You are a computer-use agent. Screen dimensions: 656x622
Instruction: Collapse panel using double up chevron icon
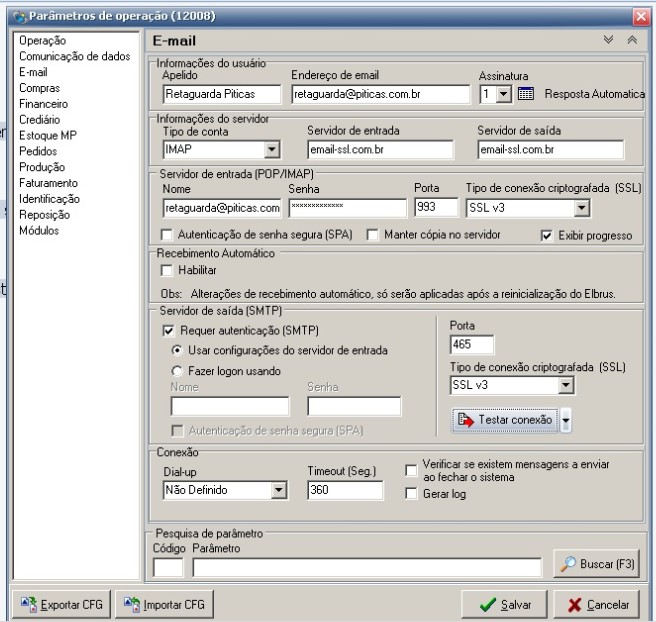(x=631, y=41)
